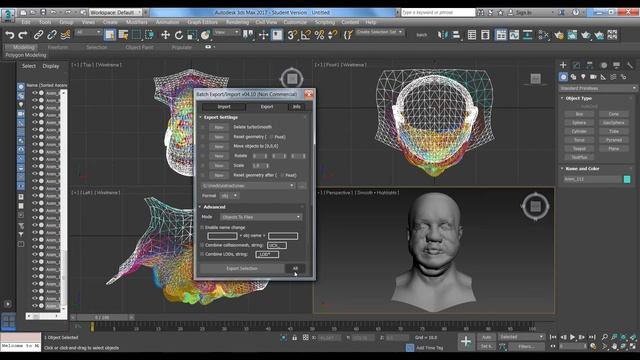Toggle the Percent Snap icon
Screen dimensions: 640x360
319,35
